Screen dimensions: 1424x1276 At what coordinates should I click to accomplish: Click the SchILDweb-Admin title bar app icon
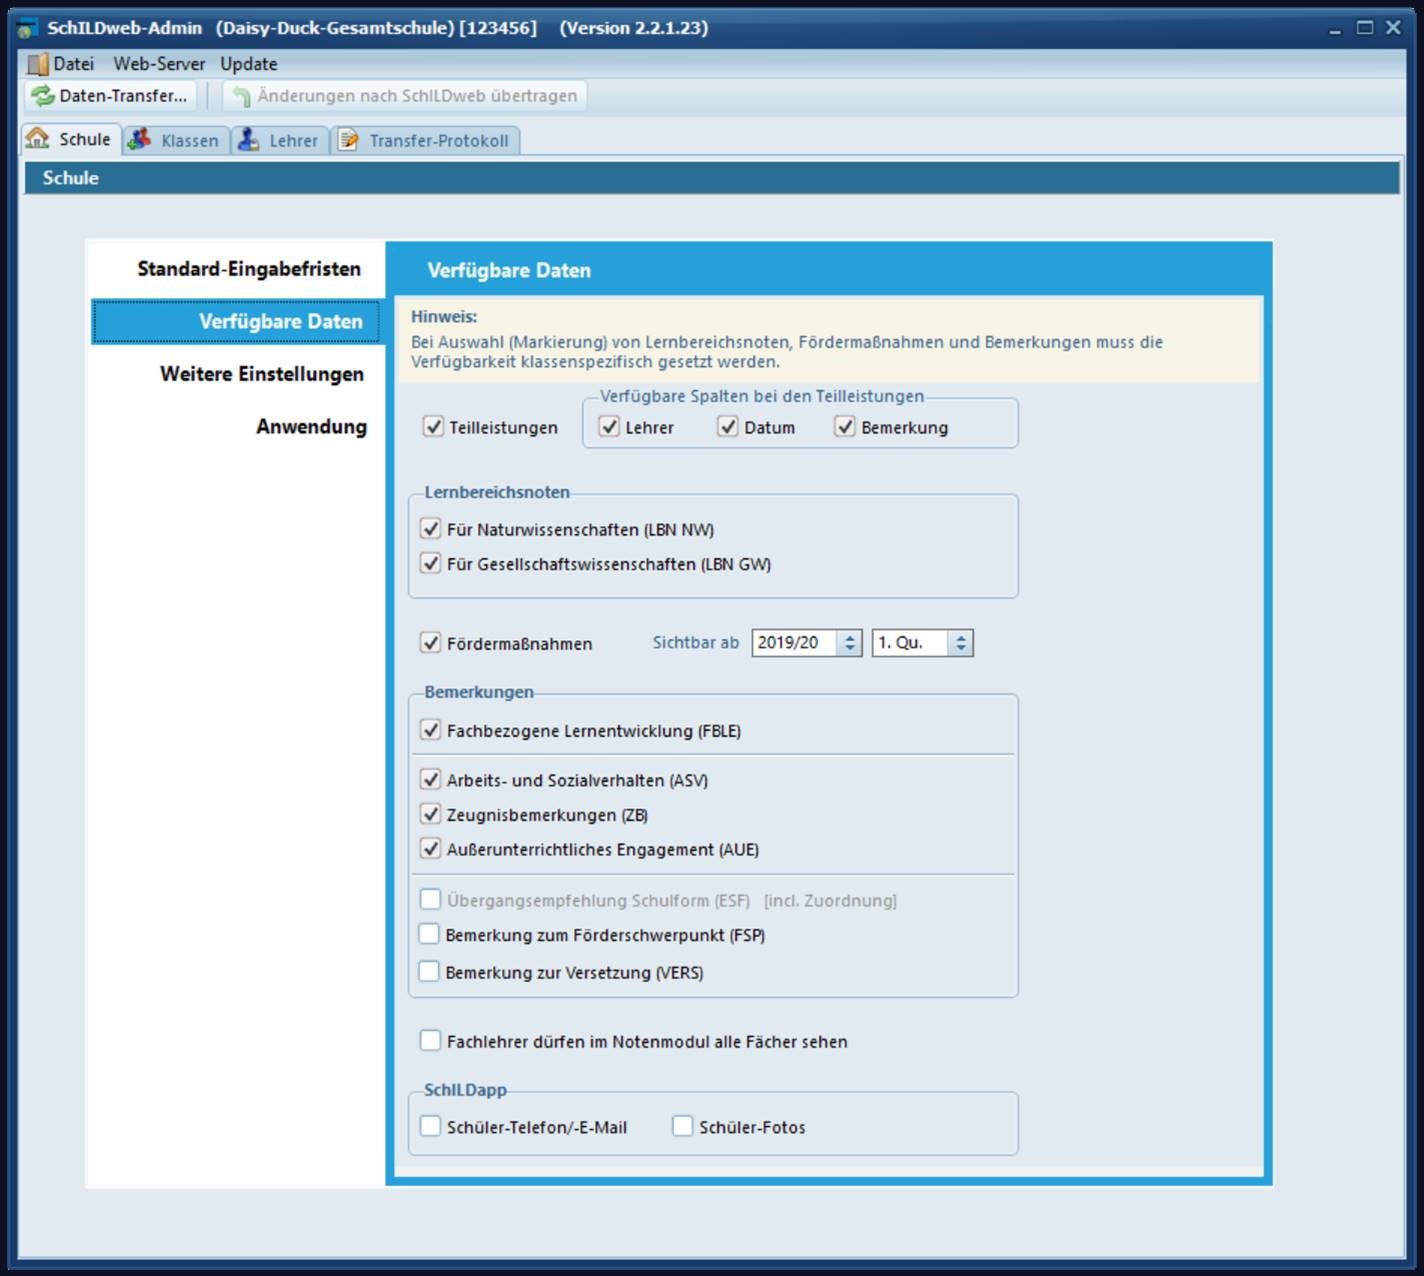click(x=27, y=28)
